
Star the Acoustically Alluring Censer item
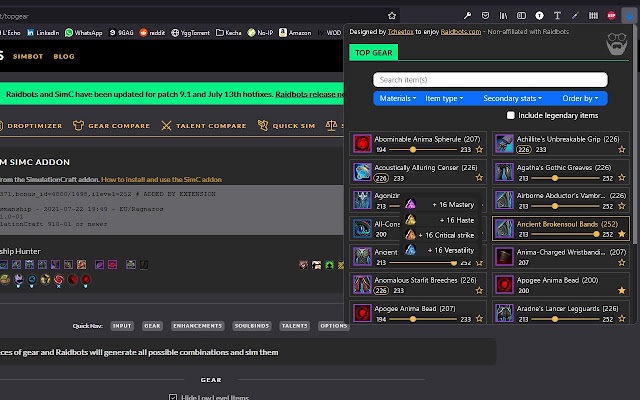tap(479, 178)
